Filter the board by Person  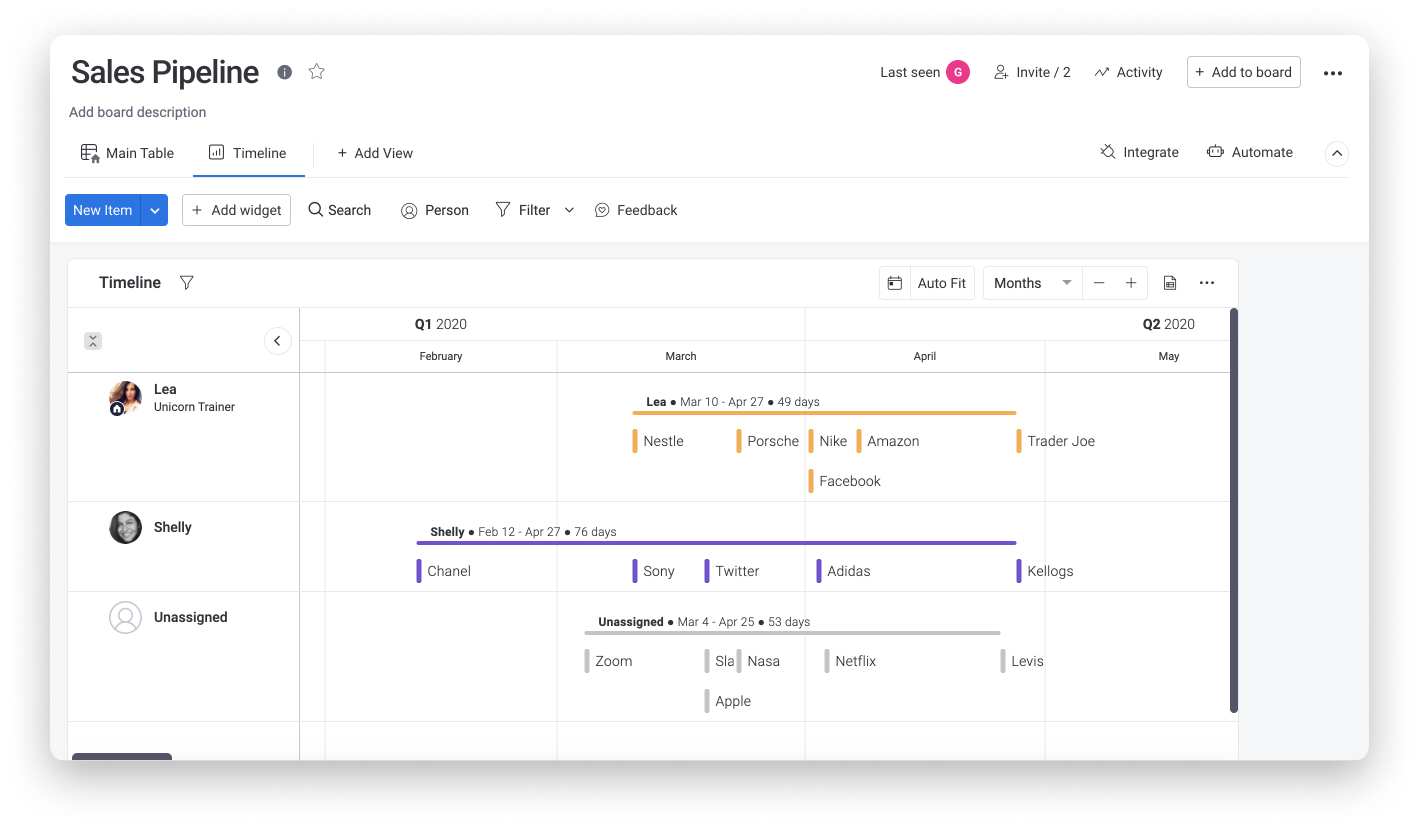pos(435,210)
